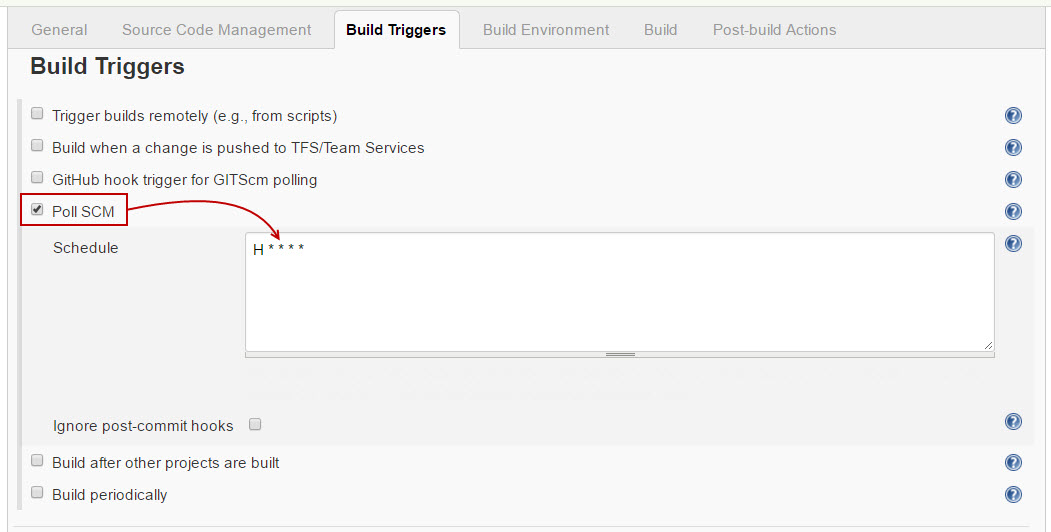The image size is (1051, 532).
Task: Open help for TFS/Team Services trigger
Action: pyautogui.click(x=1013, y=148)
